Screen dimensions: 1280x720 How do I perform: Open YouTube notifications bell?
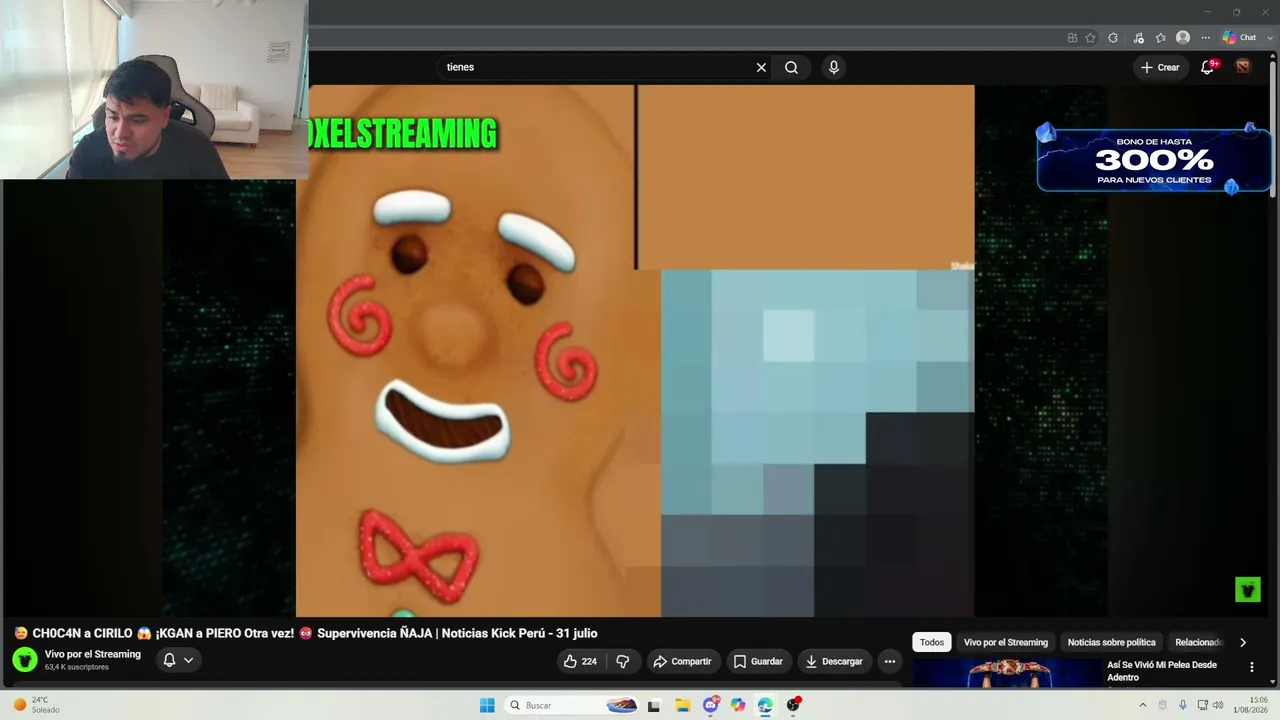point(1208,67)
